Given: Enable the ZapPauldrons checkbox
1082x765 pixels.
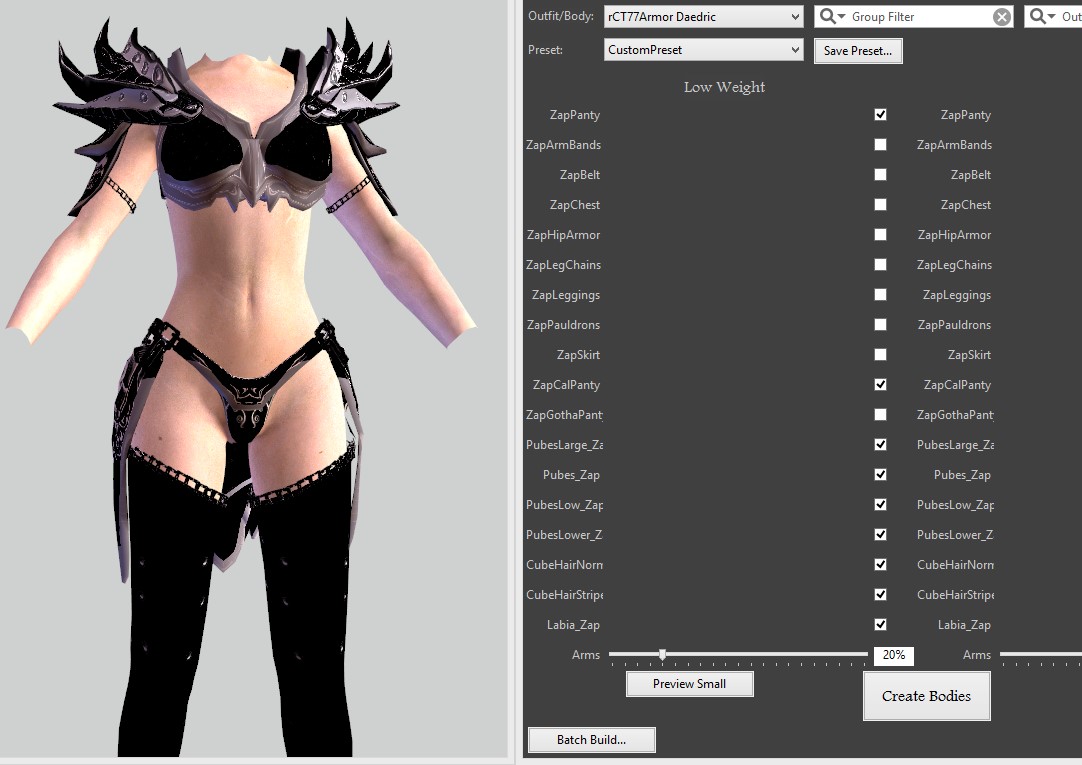Looking at the screenshot, I should coord(881,324).
